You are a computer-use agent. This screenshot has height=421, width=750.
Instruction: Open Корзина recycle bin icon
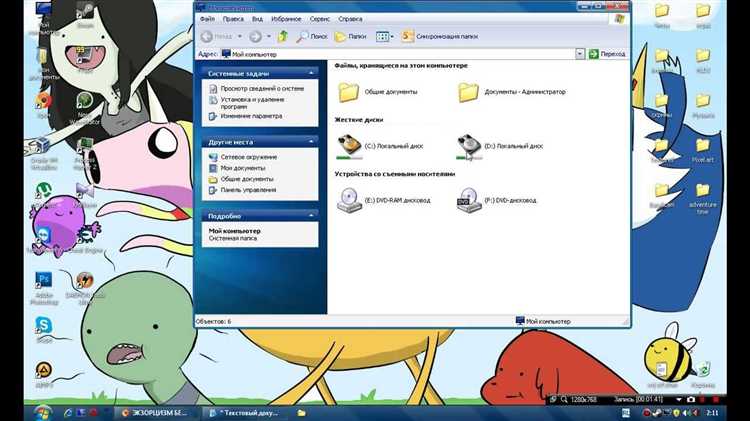(x=703, y=375)
